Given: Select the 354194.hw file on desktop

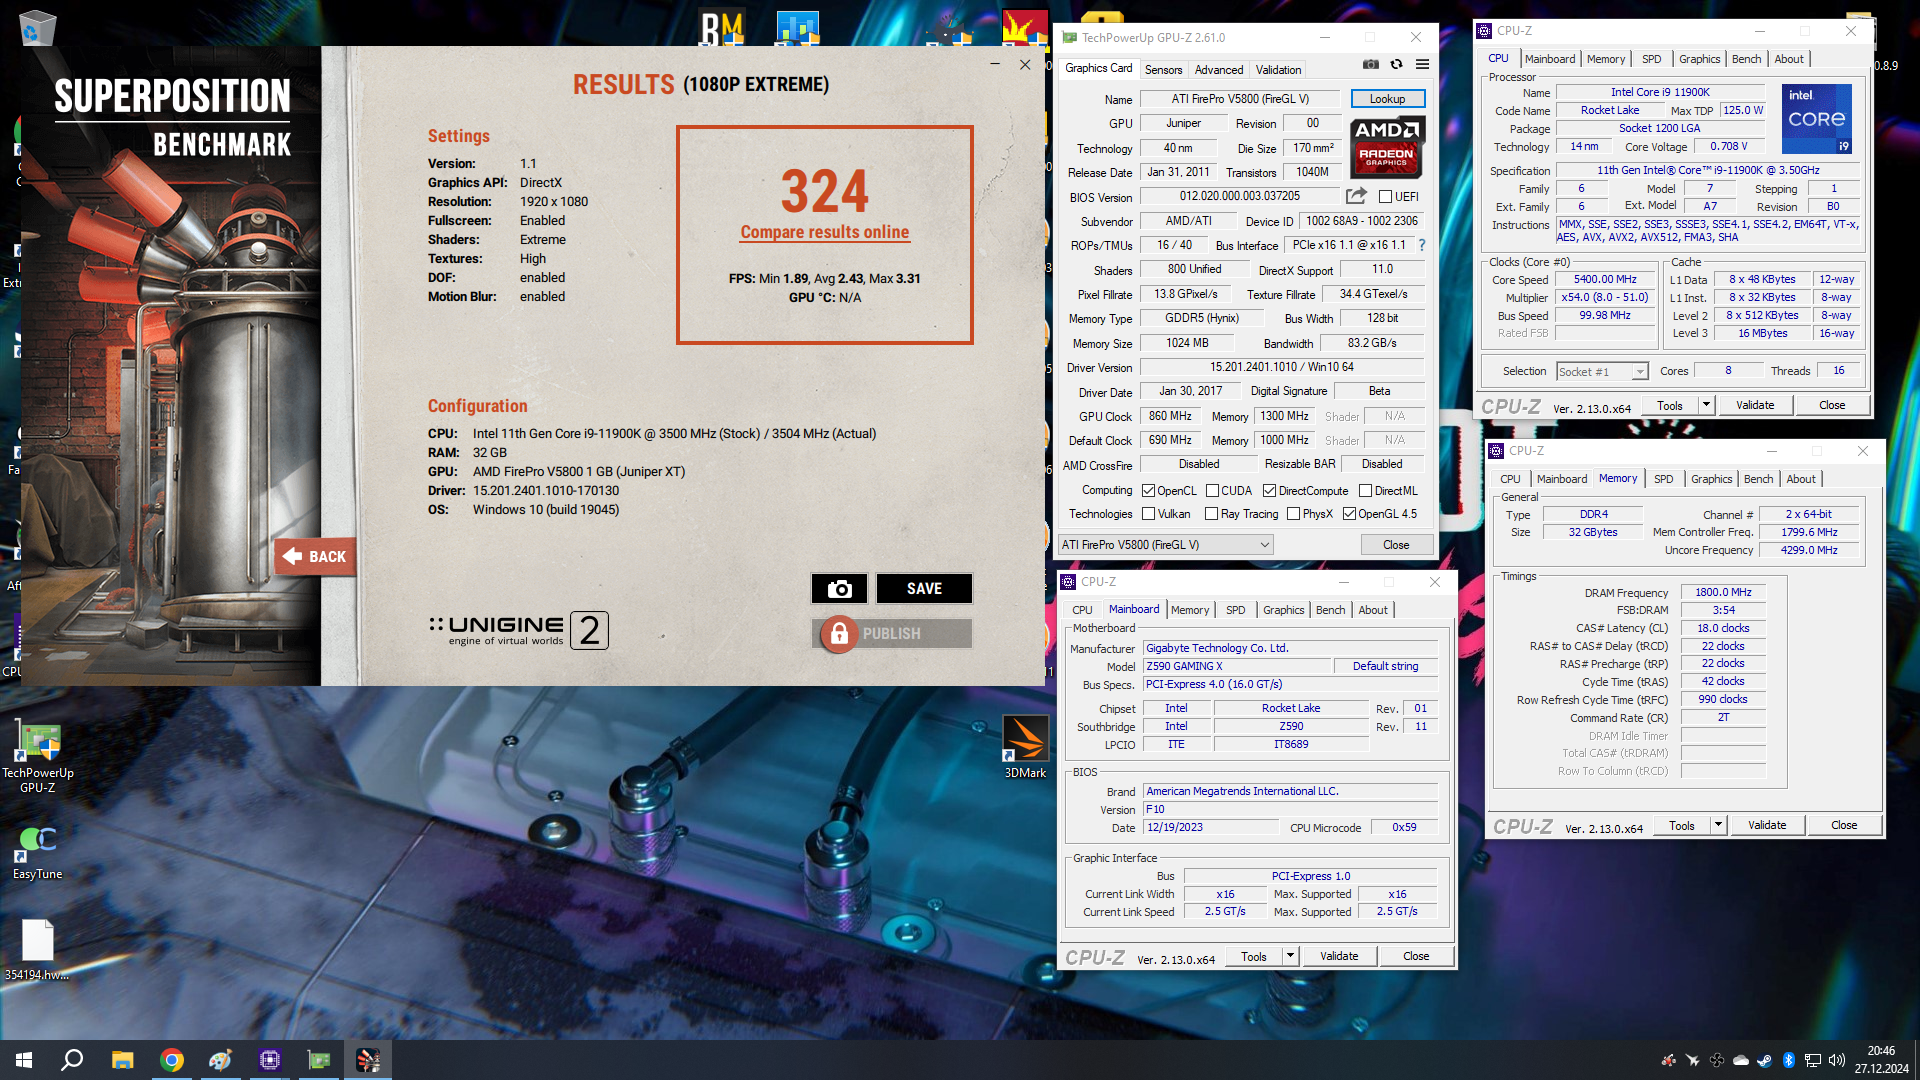Looking at the screenshot, I should [37, 950].
